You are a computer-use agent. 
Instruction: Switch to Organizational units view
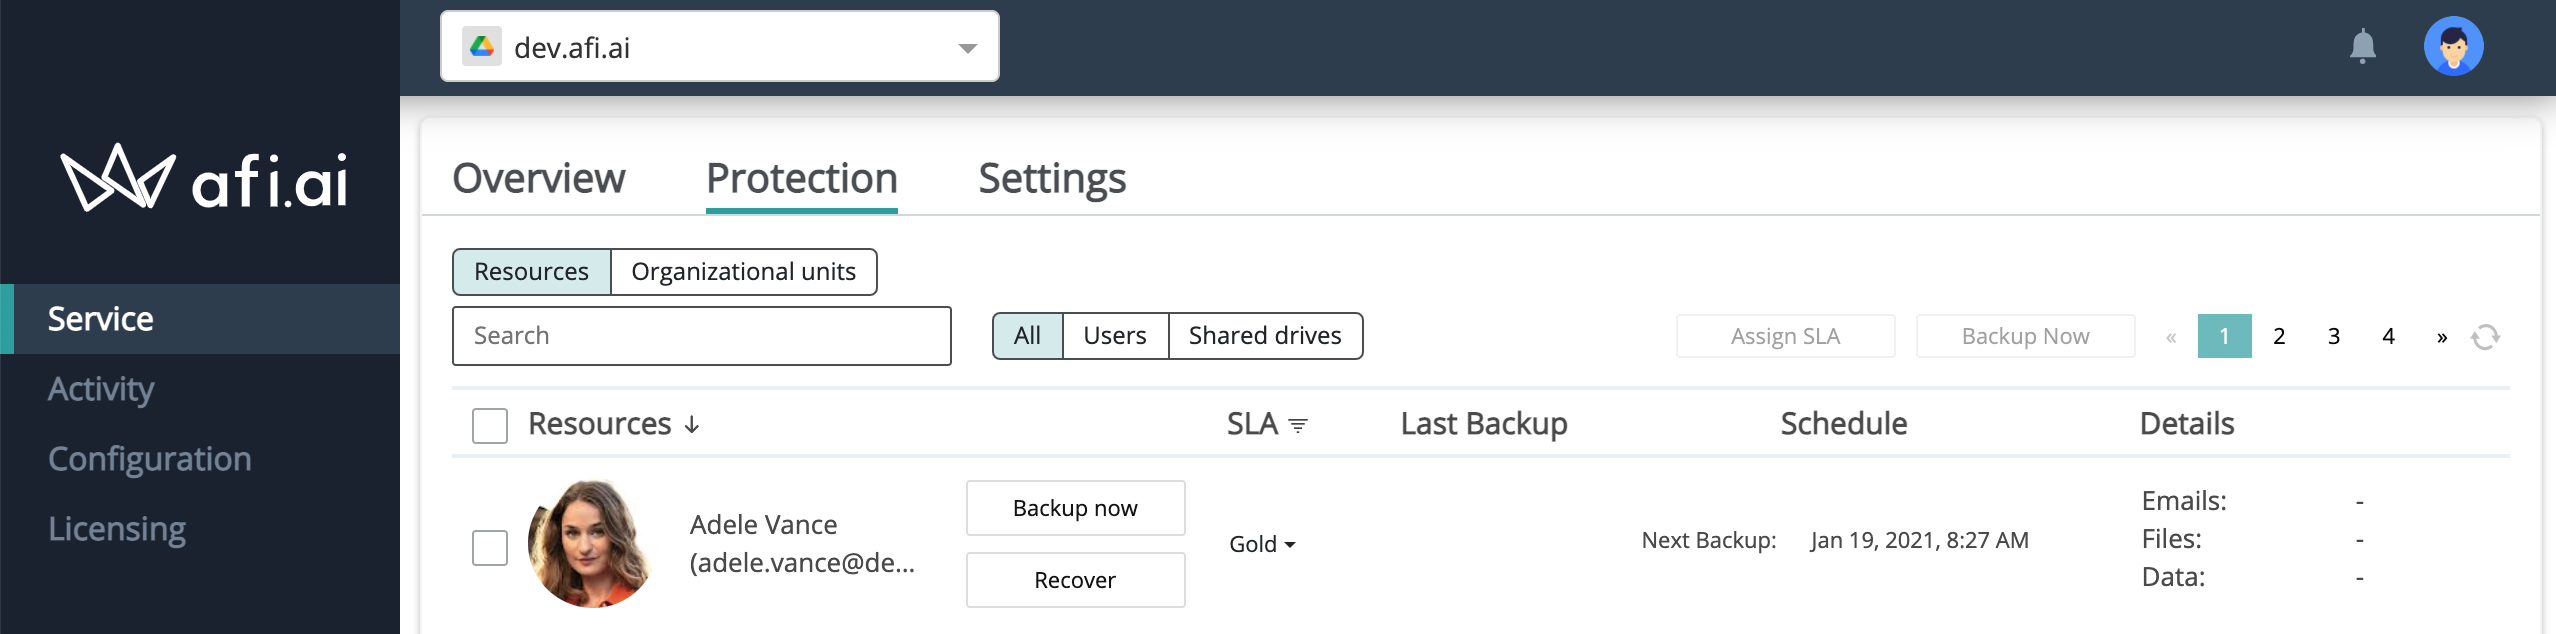pyautogui.click(x=744, y=272)
